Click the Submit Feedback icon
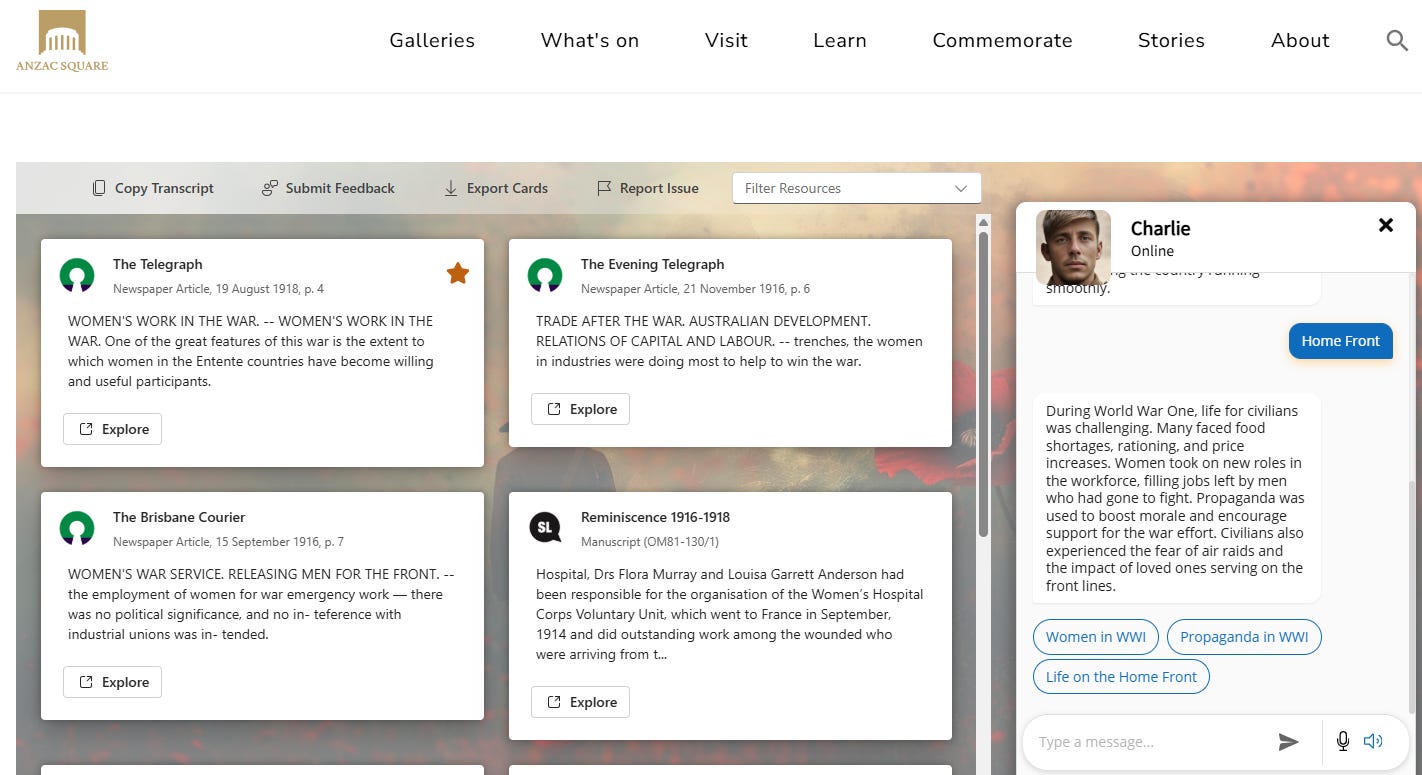Image resolution: width=1422 pixels, height=775 pixels. [x=270, y=188]
